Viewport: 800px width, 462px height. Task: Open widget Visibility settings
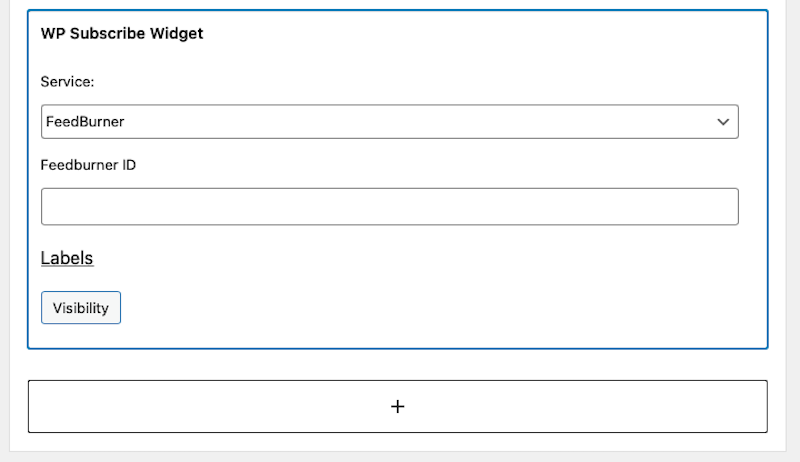click(x=81, y=308)
